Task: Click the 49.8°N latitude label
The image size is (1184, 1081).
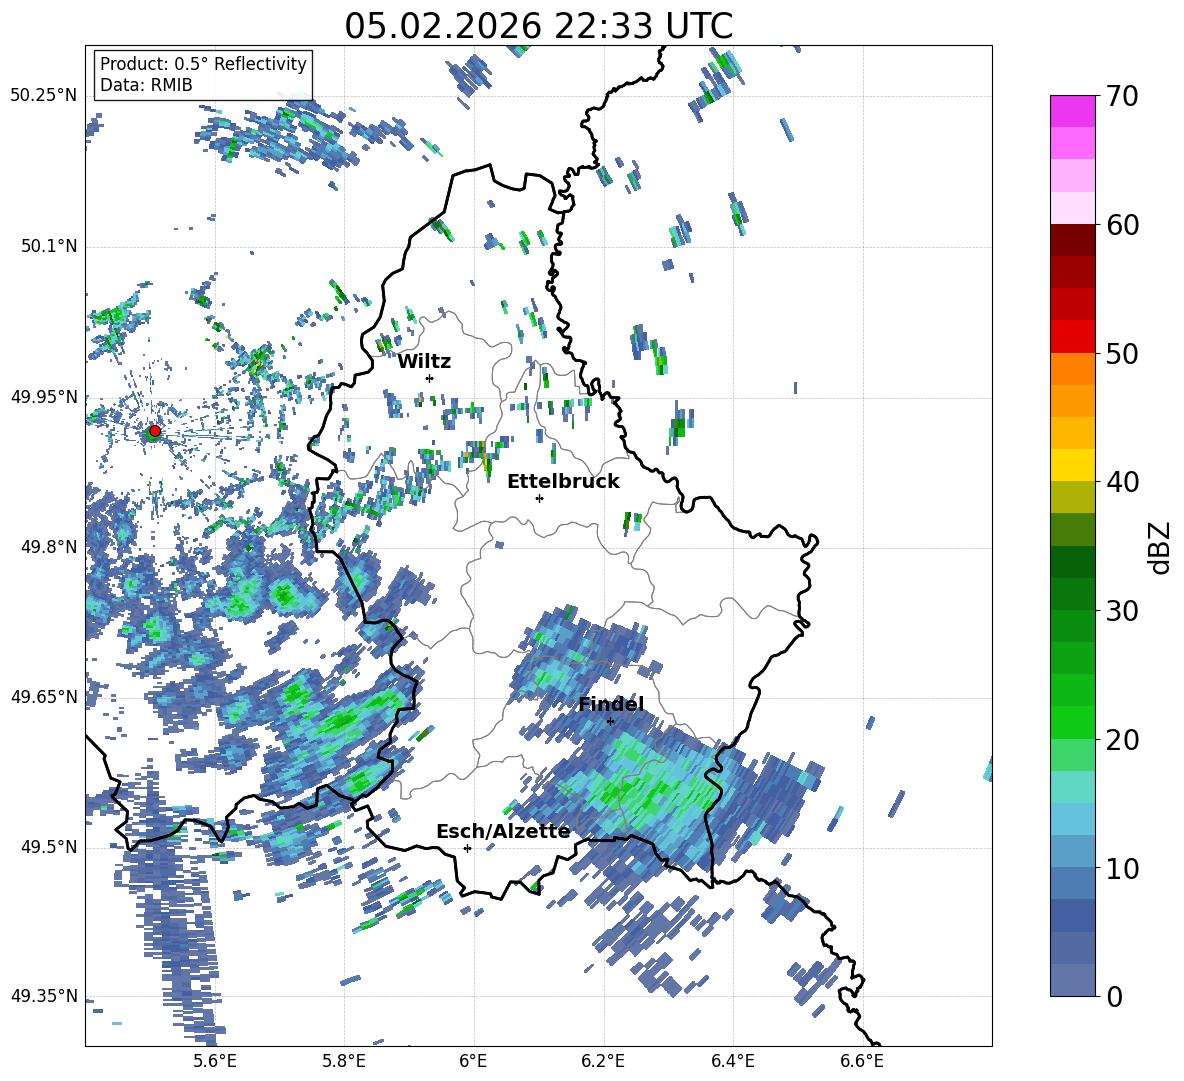Action: (x=49, y=547)
